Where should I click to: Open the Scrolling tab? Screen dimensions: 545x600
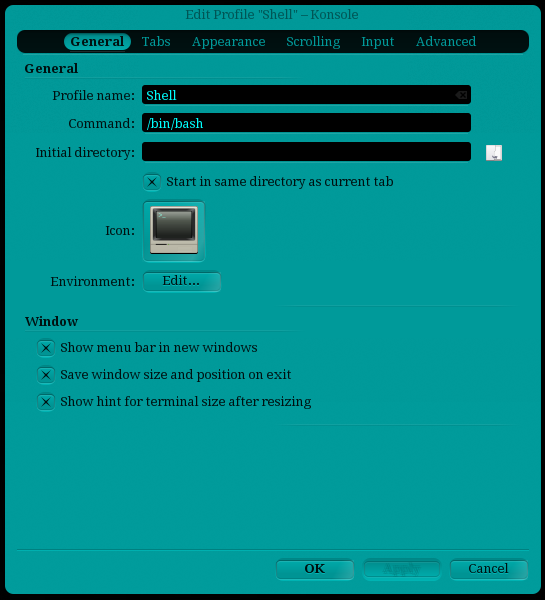click(313, 41)
